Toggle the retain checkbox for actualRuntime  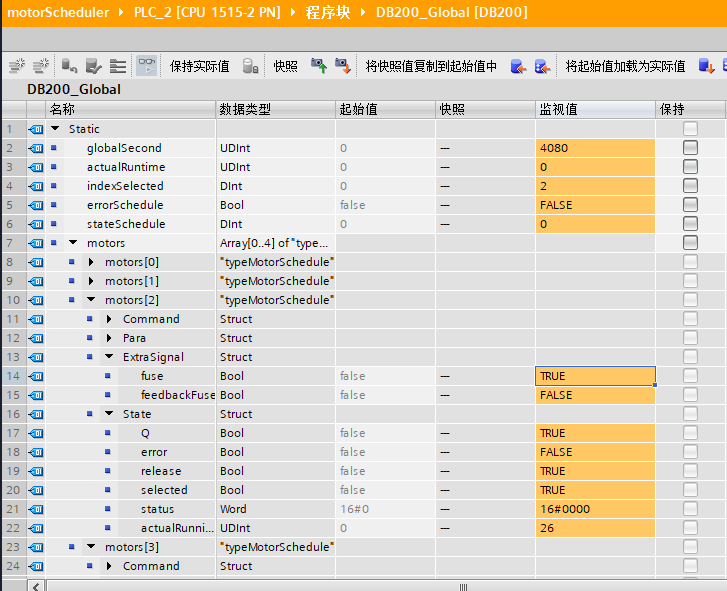click(x=690, y=167)
